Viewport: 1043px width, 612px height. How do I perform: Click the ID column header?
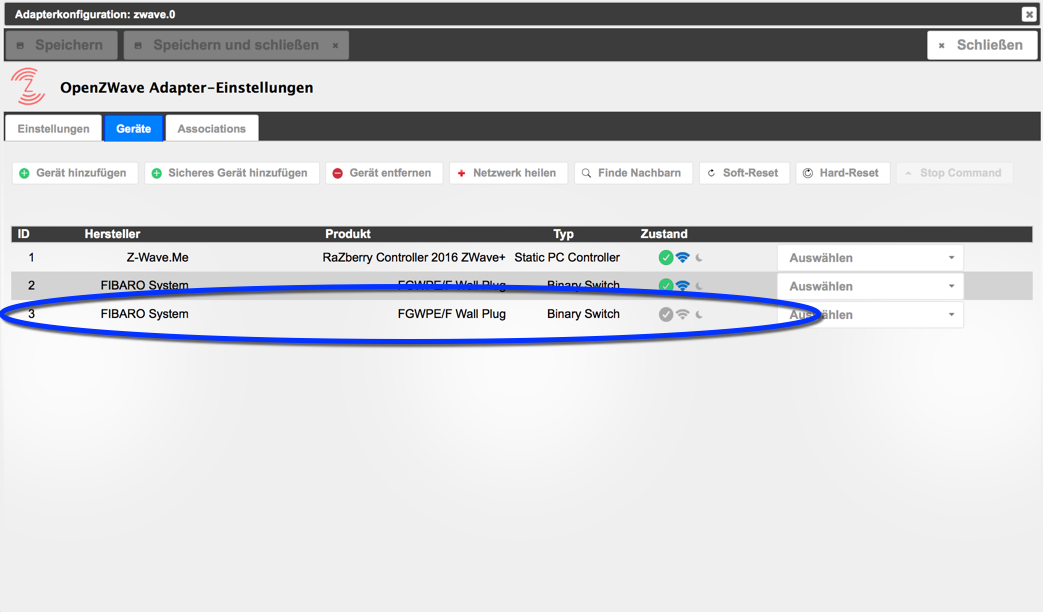(x=23, y=233)
